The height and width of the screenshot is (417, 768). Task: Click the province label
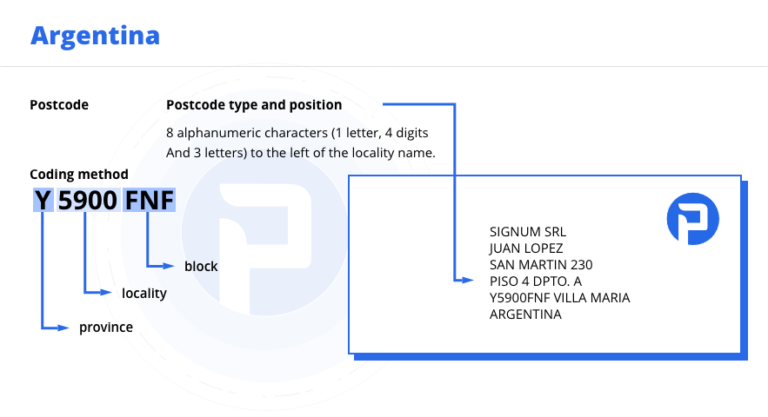point(106,326)
